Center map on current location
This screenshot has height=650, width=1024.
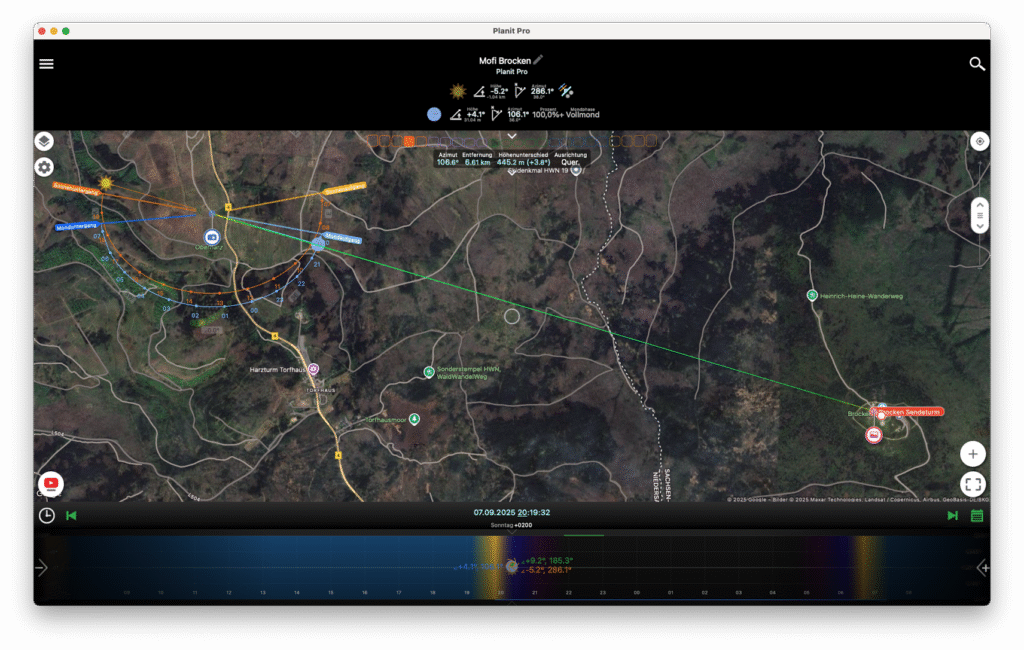click(x=979, y=141)
